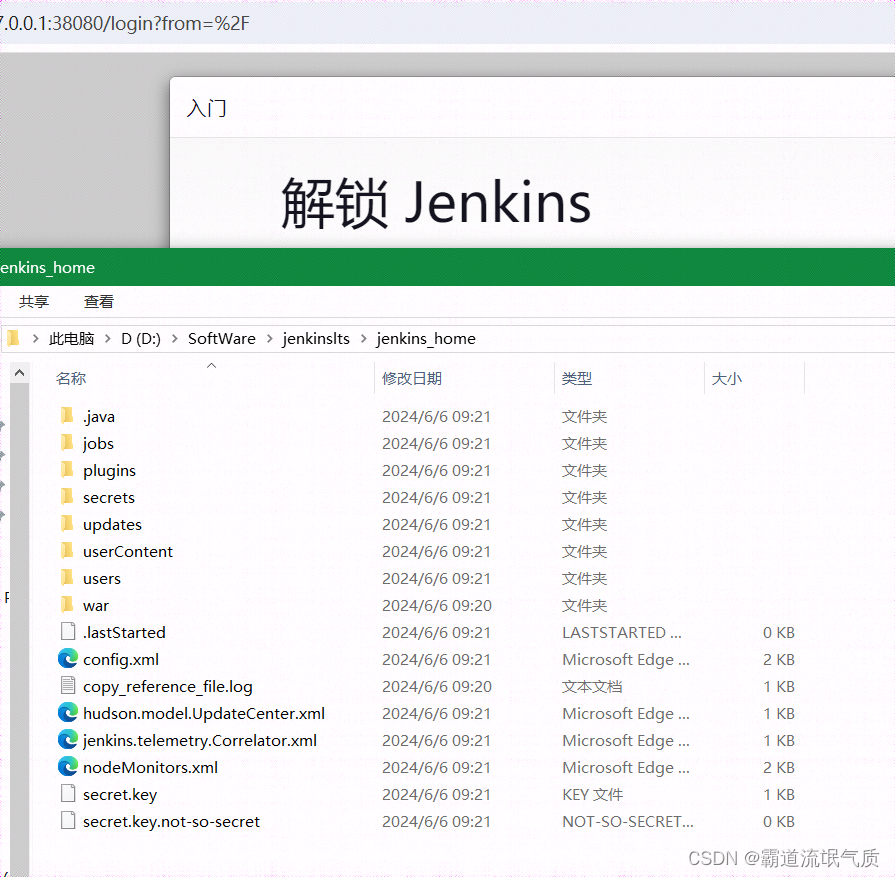Click the userContent folder icon
Image resolution: width=895 pixels, height=877 pixels.
pyautogui.click(x=68, y=551)
